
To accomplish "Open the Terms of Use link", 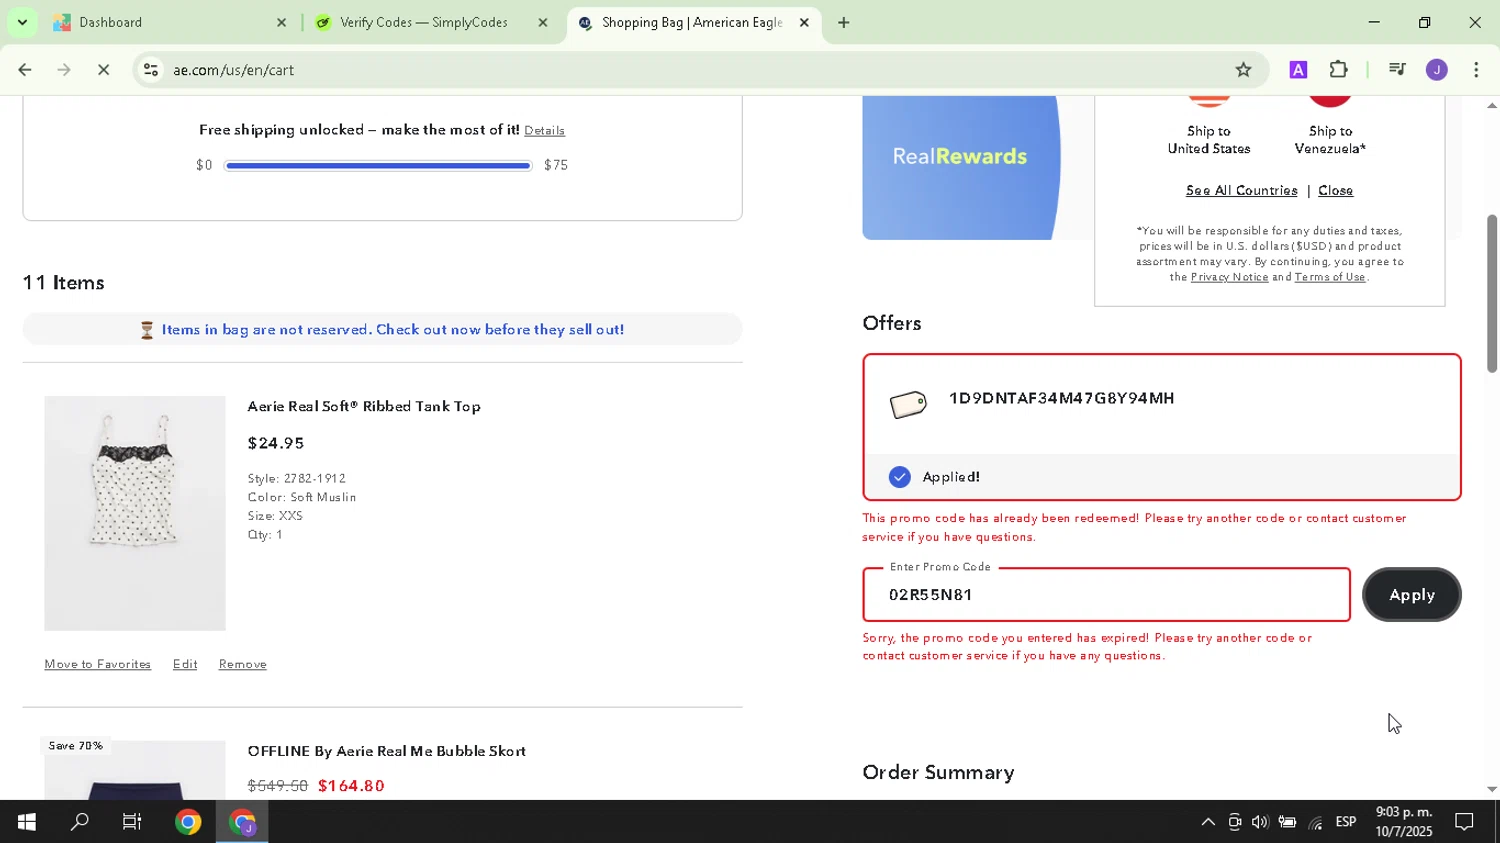I will (x=1330, y=277).
